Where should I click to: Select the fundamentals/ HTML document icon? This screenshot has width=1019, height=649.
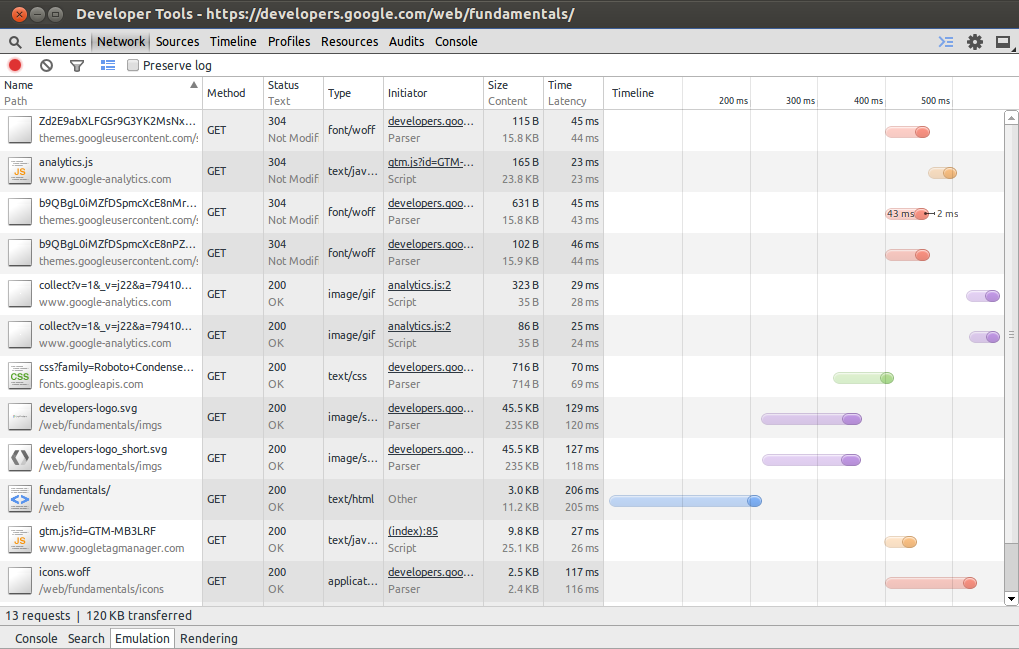[x=20, y=499]
